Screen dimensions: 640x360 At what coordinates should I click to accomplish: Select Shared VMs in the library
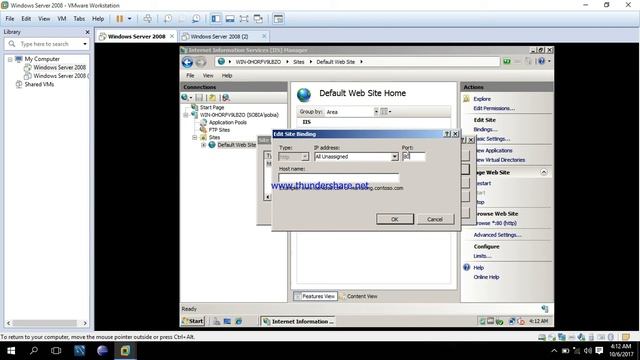coord(39,84)
